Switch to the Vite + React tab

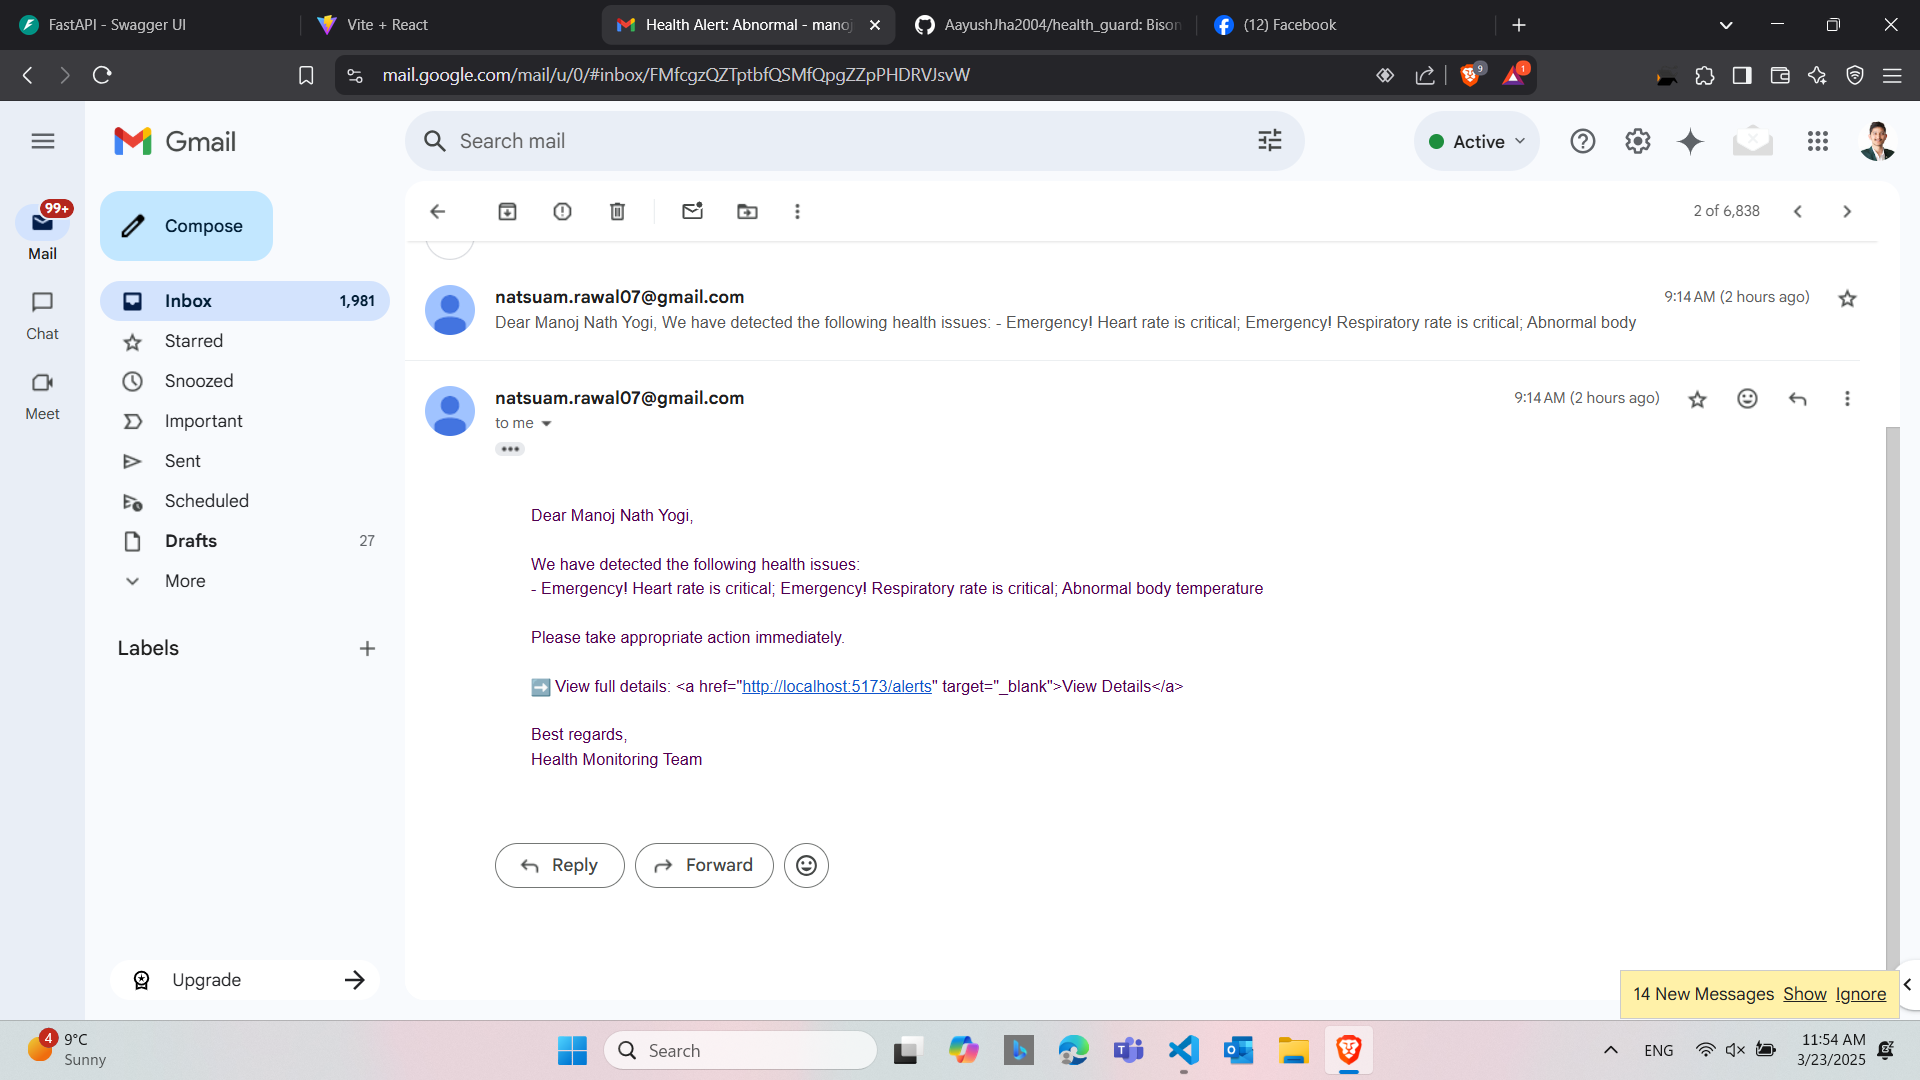(387, 25)
